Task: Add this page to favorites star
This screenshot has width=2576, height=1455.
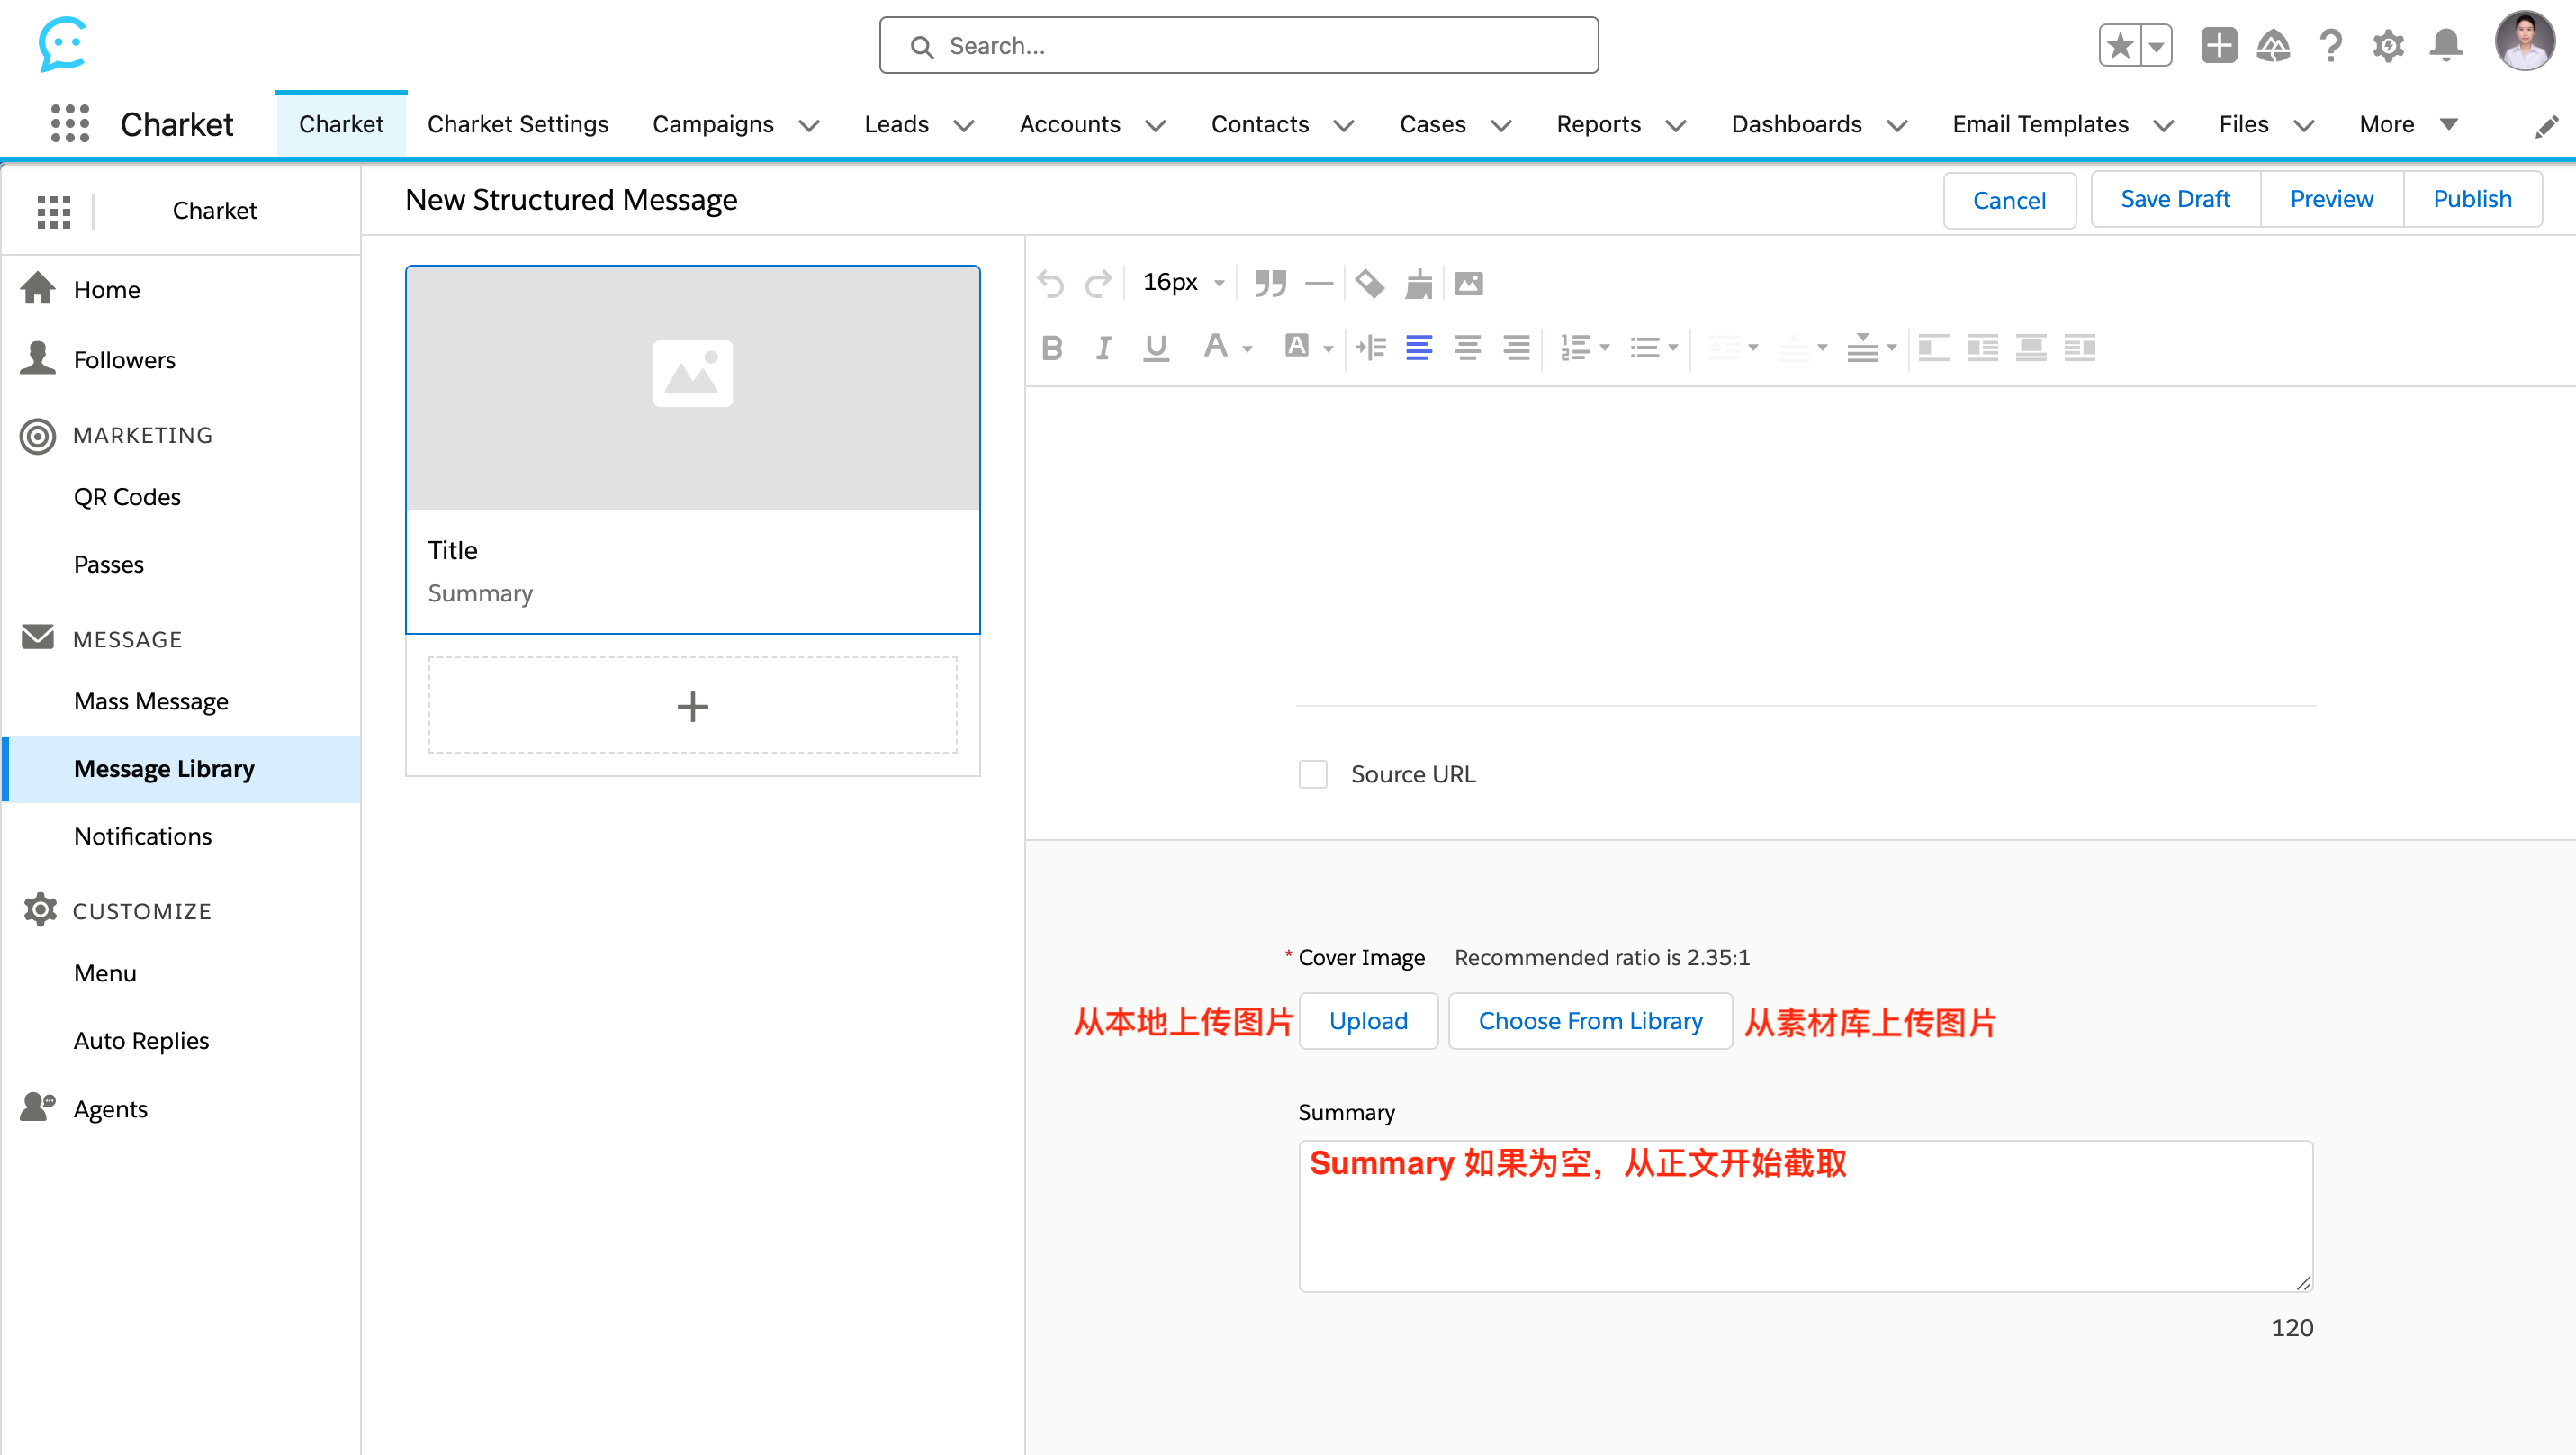Action: (x=2120, y=46)
